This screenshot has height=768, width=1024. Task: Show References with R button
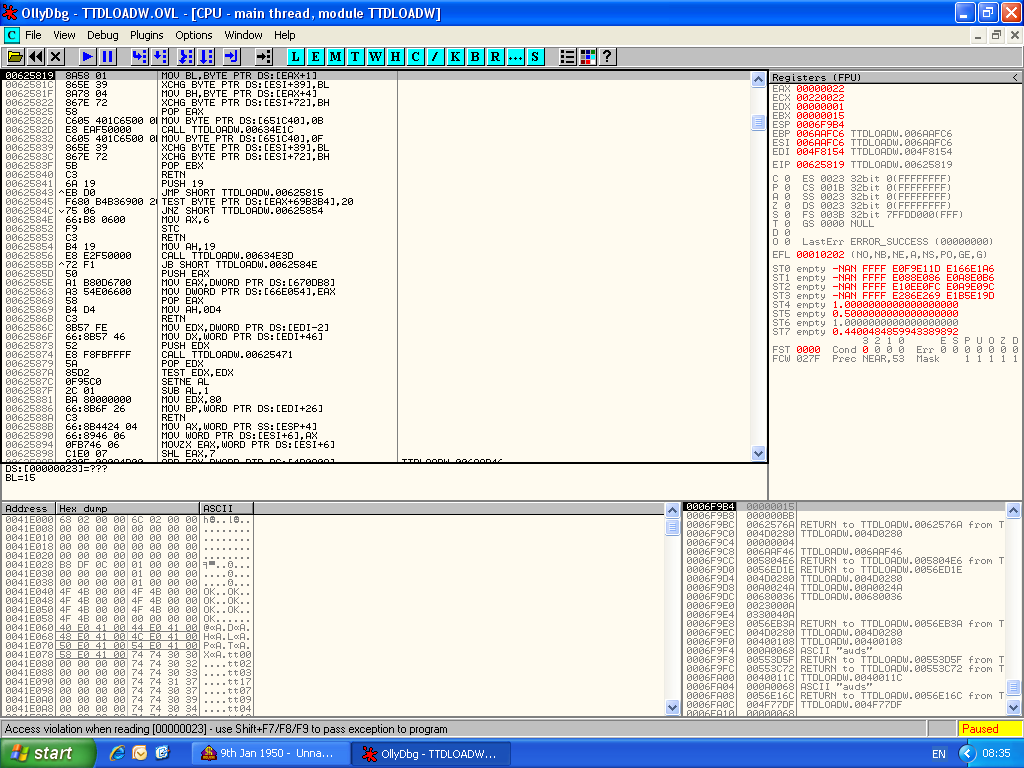click(x=495, y=57)
